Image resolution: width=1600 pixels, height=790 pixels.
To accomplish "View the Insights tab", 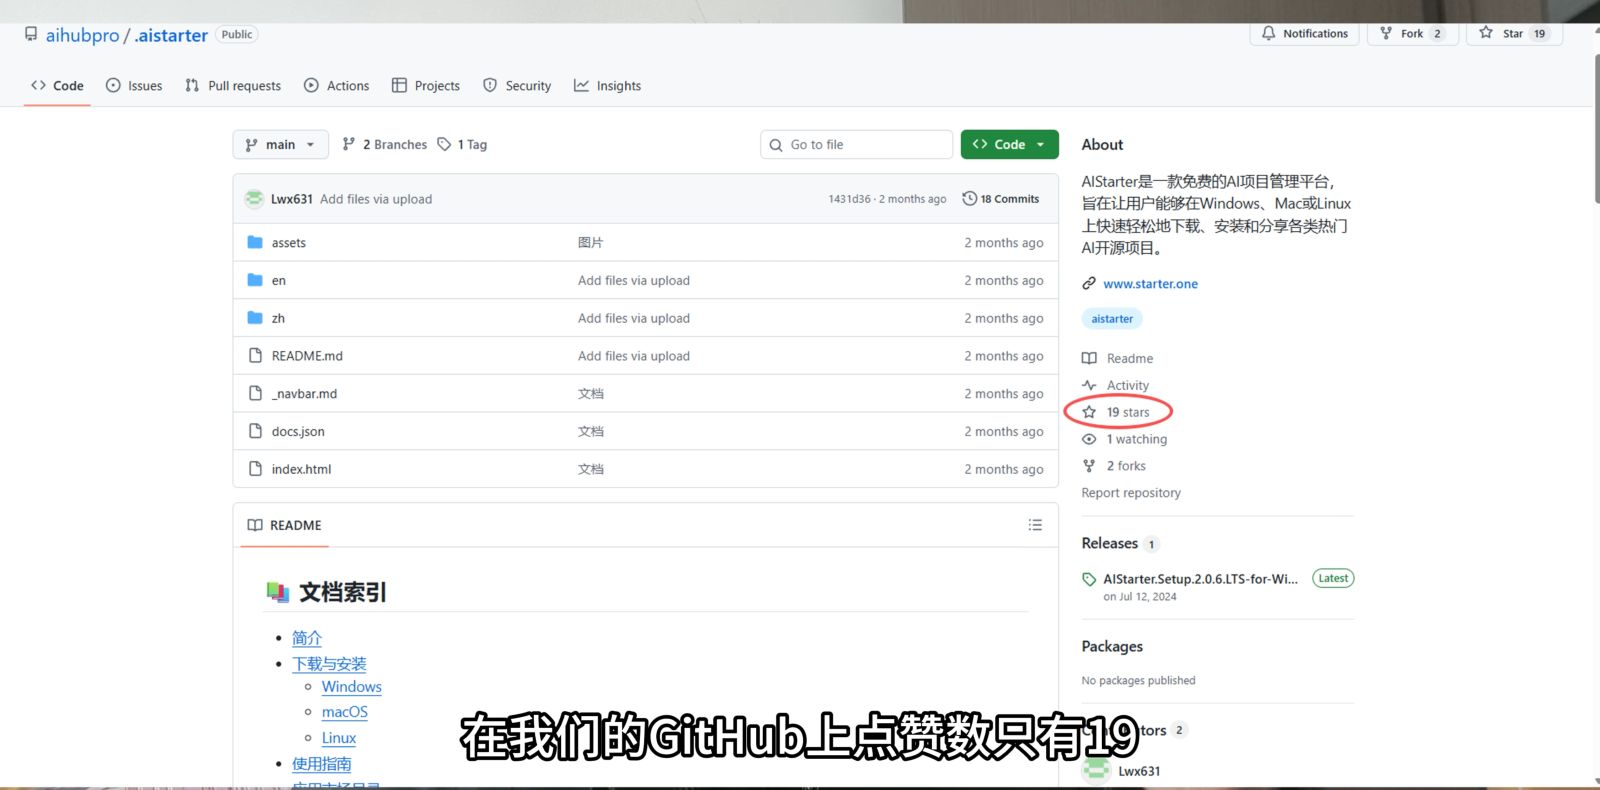I will click(607, 86).
